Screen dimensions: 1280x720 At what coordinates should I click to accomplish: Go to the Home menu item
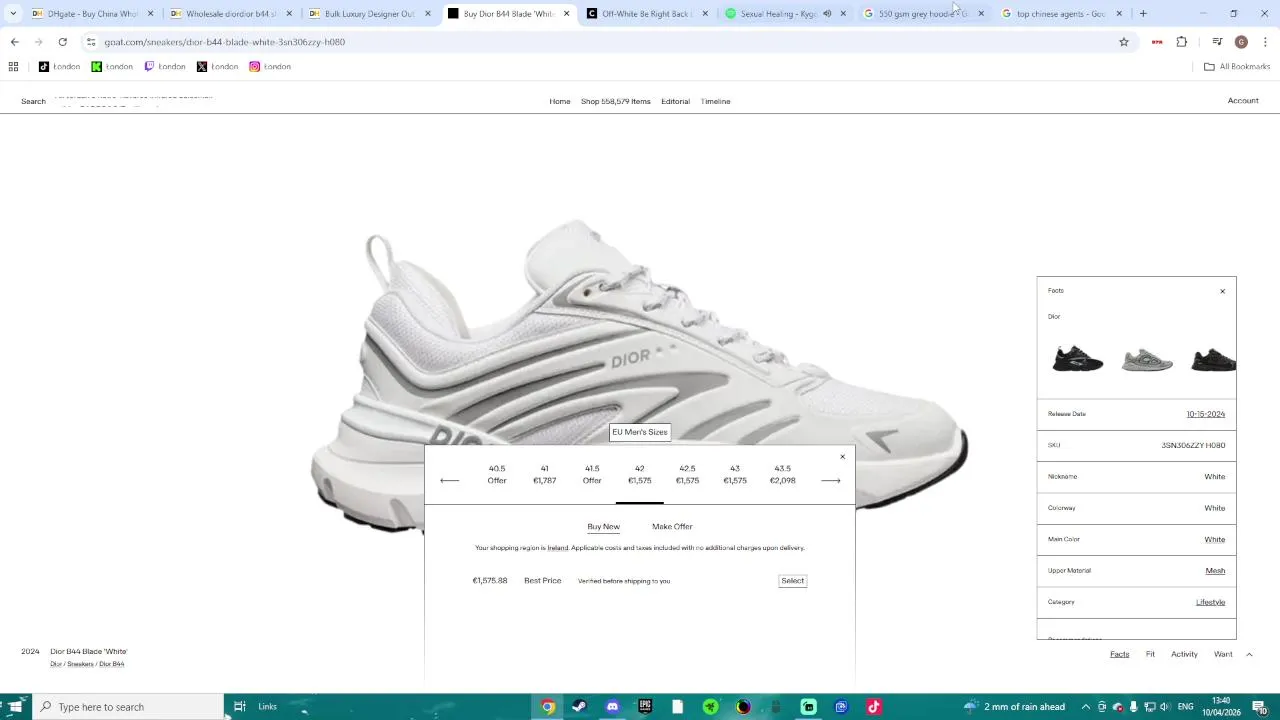click(x=560, y=101)
